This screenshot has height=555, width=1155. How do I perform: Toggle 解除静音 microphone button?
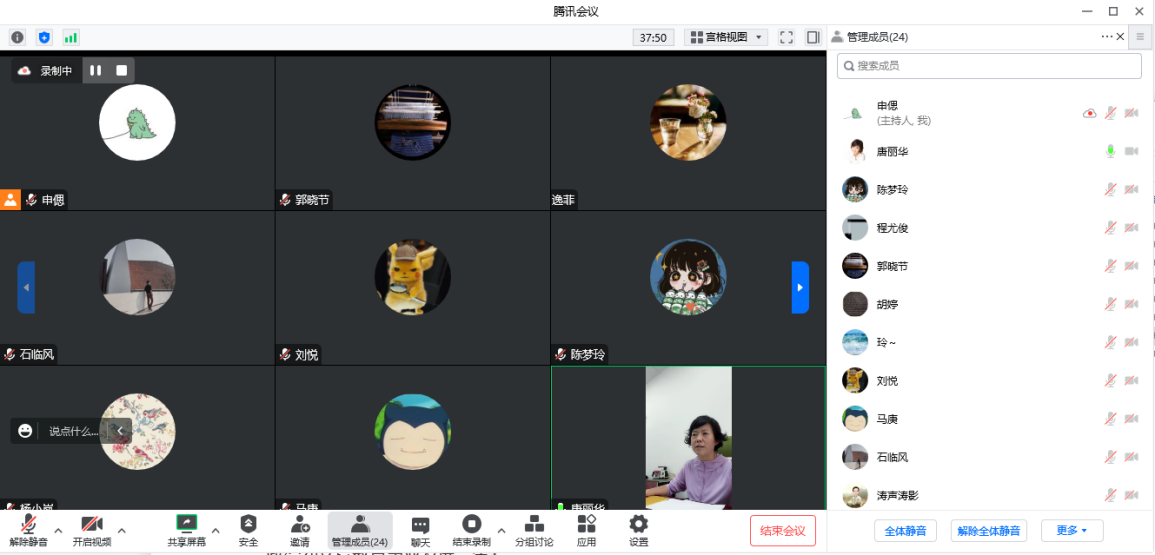pyautogui.click(x=28, y=529)
